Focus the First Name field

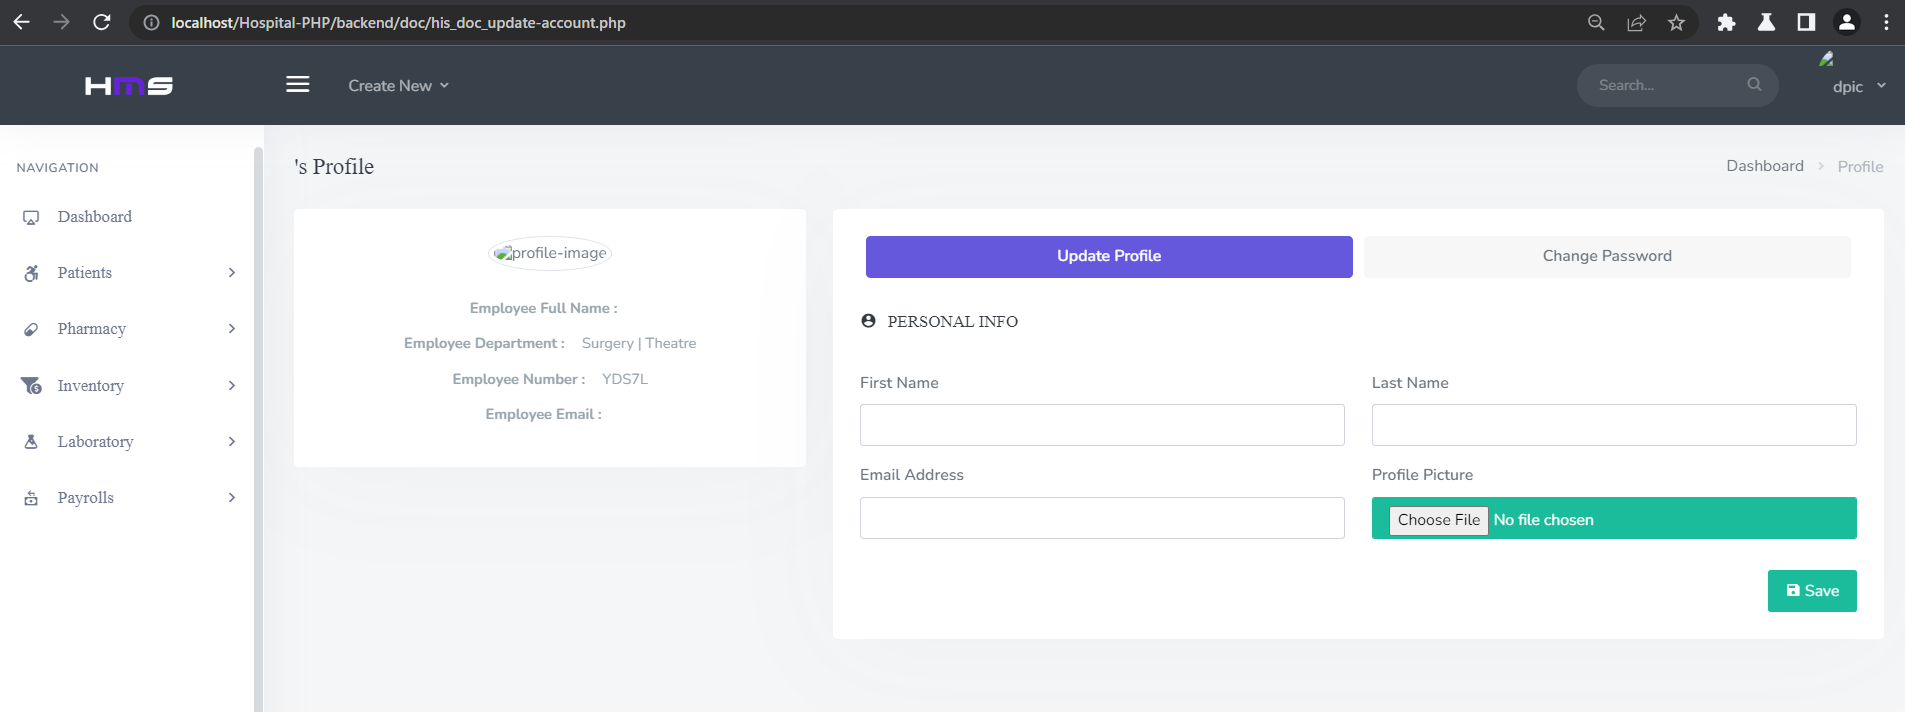pyautogui.click(x=1102, y=425)
